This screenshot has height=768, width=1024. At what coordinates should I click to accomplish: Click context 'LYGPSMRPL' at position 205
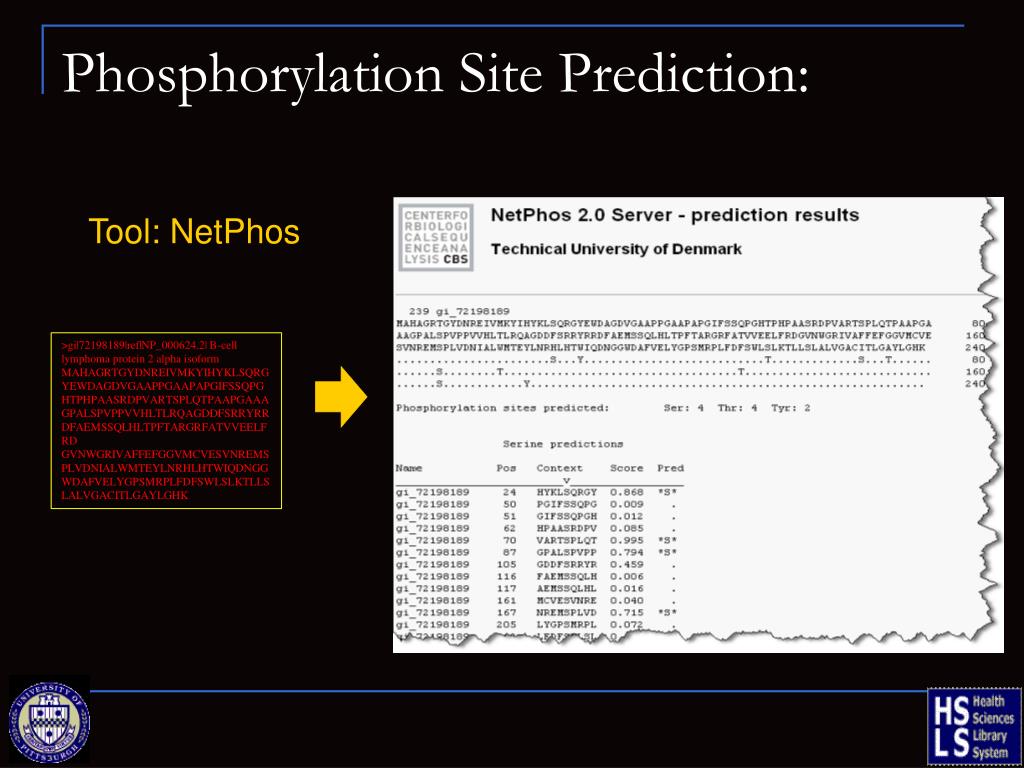(566, 624)
